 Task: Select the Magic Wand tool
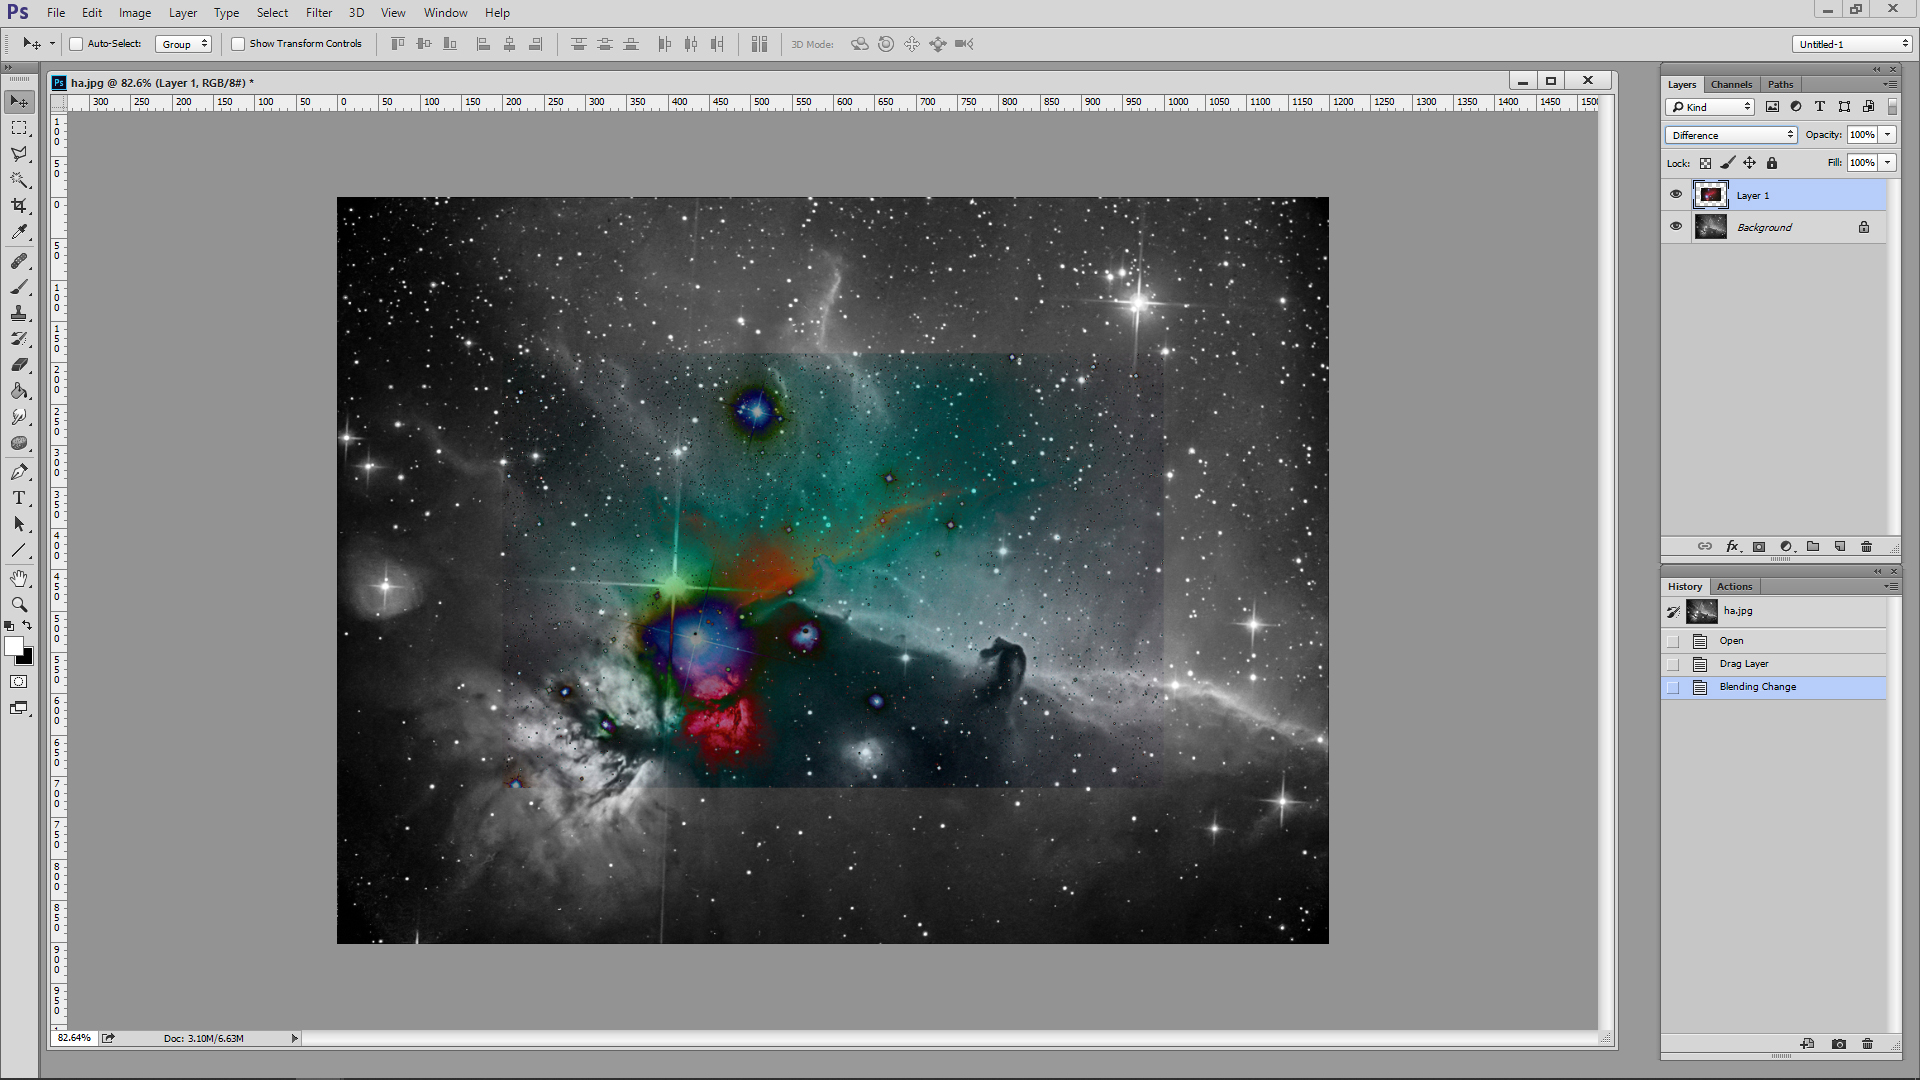coord(19,180)
